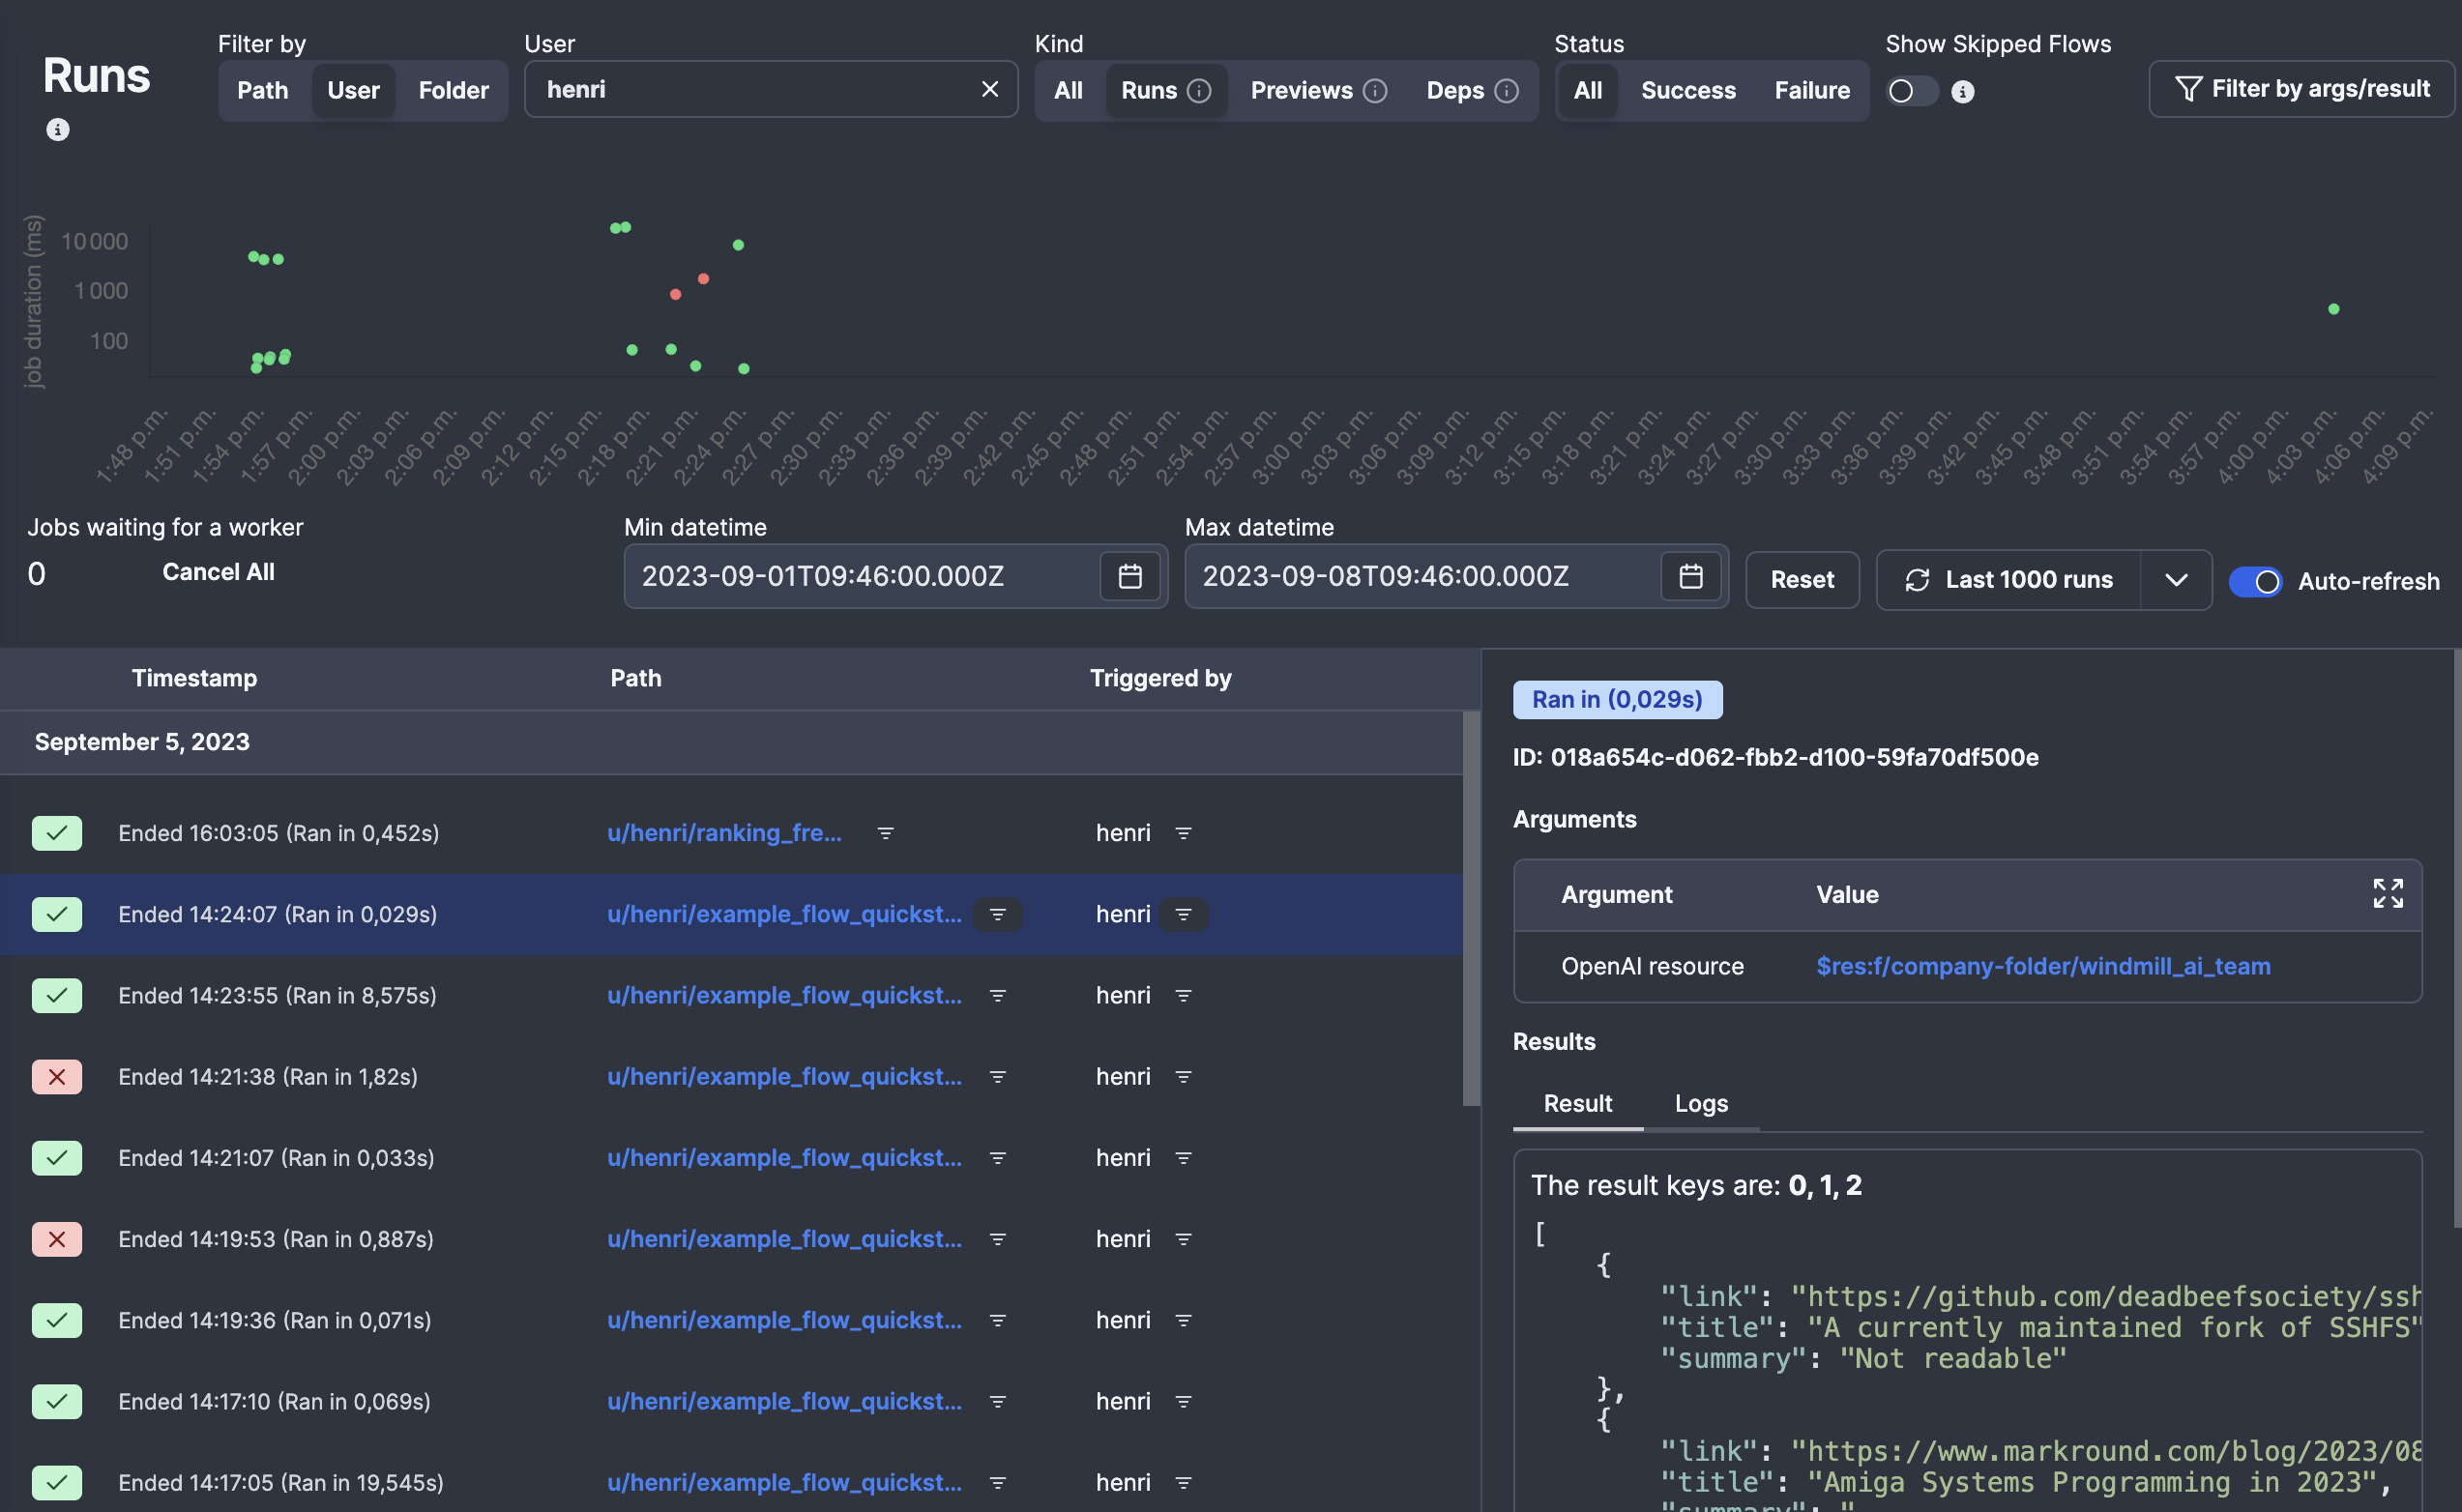
Task: Expand the arguments table to fullscreen
Action: (x=2387, y=893)
